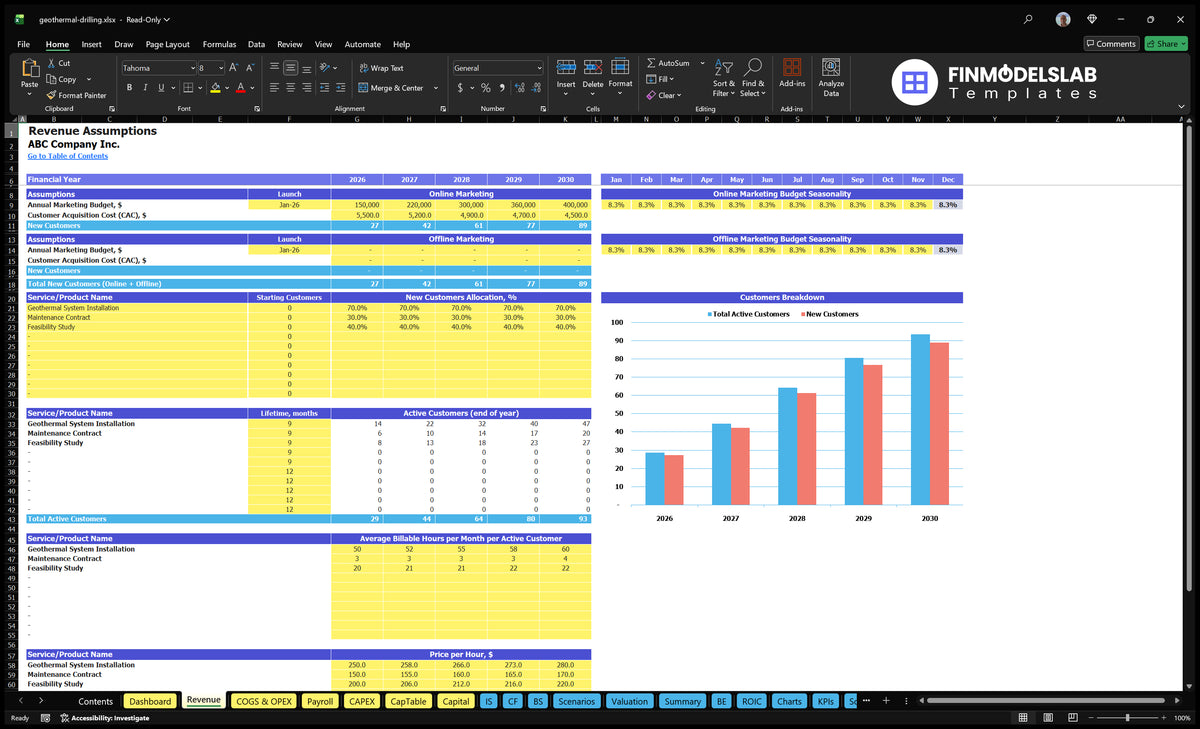Click Accessibility: Investigate in status bar
1200x729 pixels.
(104, 718)
